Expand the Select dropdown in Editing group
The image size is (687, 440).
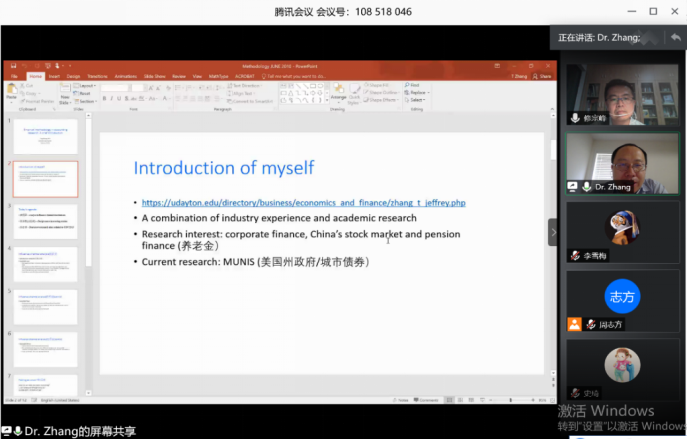coord(415,99)
